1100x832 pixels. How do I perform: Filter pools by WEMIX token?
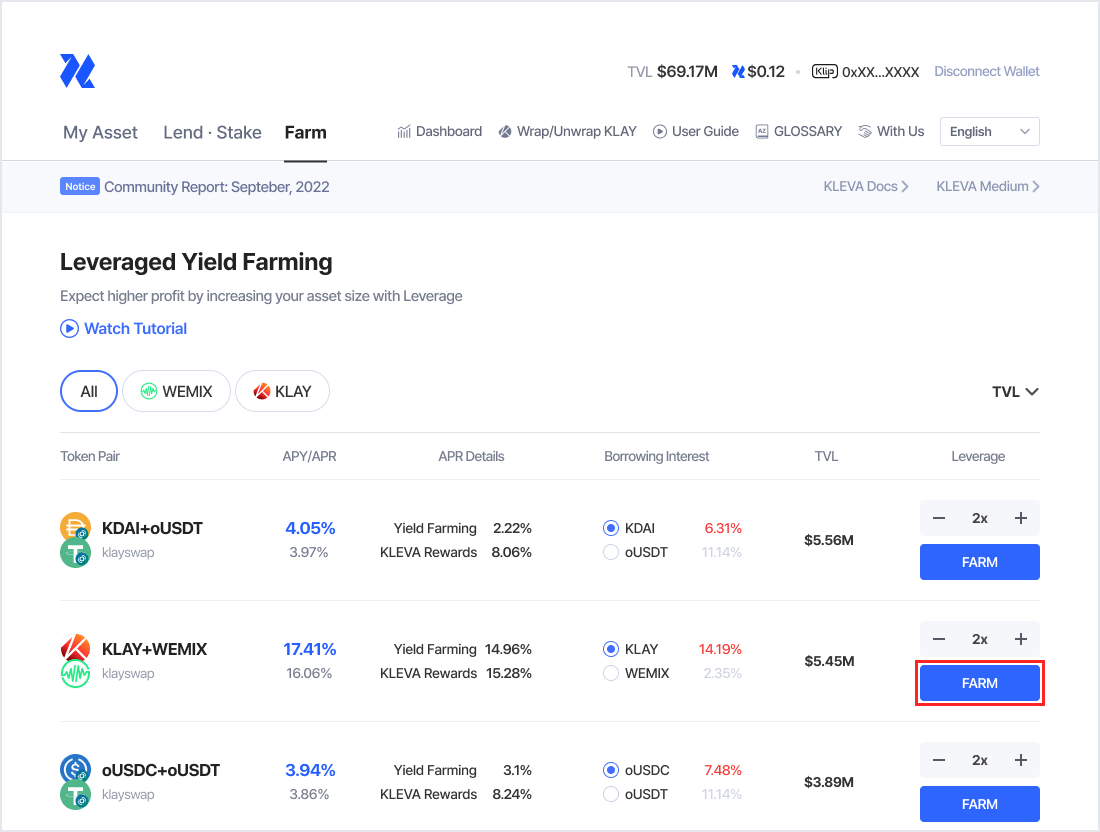click(176, 392)
